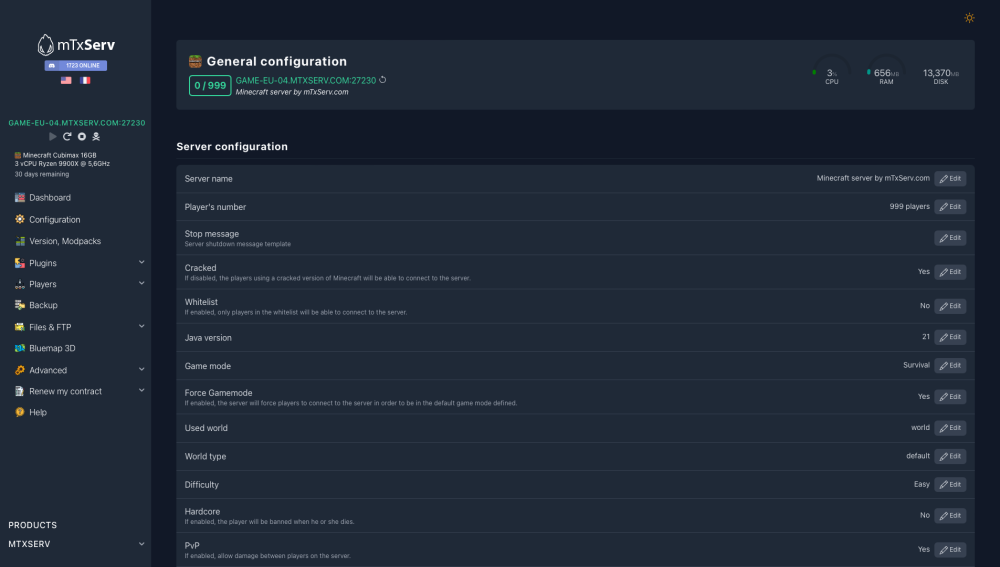Open the Dashboard page

point(50,198)
